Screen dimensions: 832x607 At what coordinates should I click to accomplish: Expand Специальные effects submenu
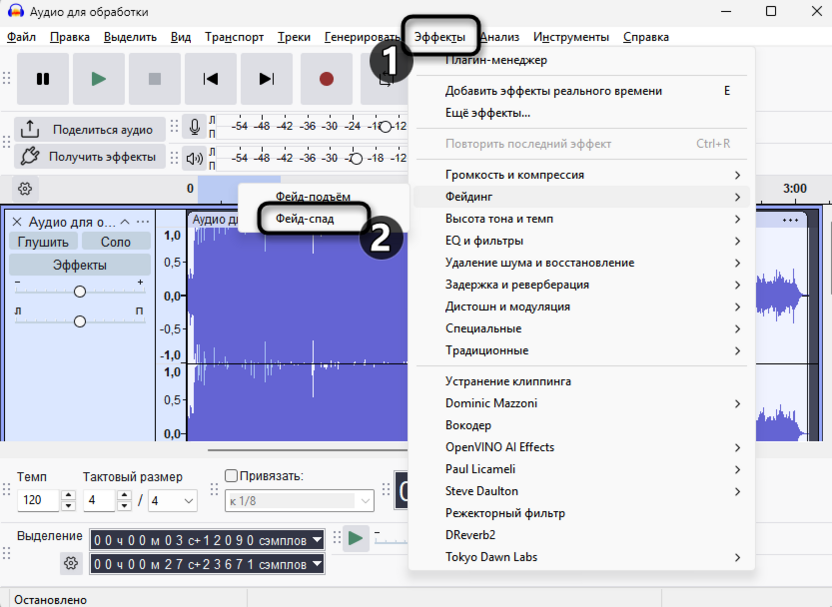pyautogui.click(x=582, y=328)
